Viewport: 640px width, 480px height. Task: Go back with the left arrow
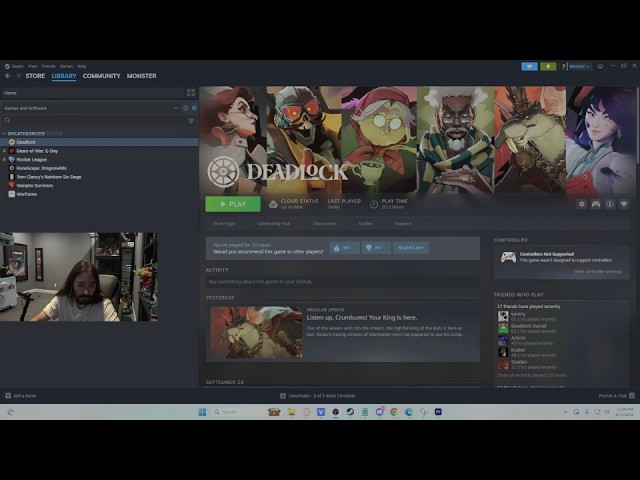[8, 76]
